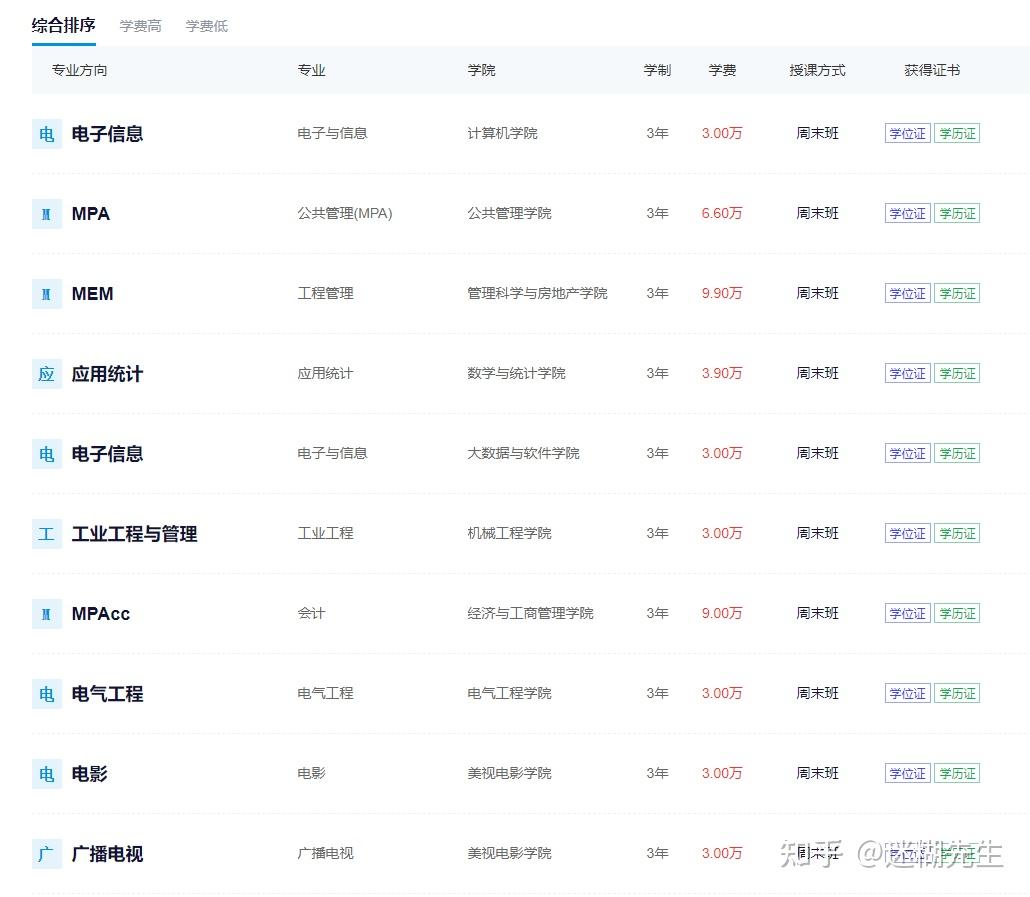Viewport: 1030px width, 897px height.
Task: Click the 电子信息 icon in 大数据与软件学院 row
Action: click(46, 454)
